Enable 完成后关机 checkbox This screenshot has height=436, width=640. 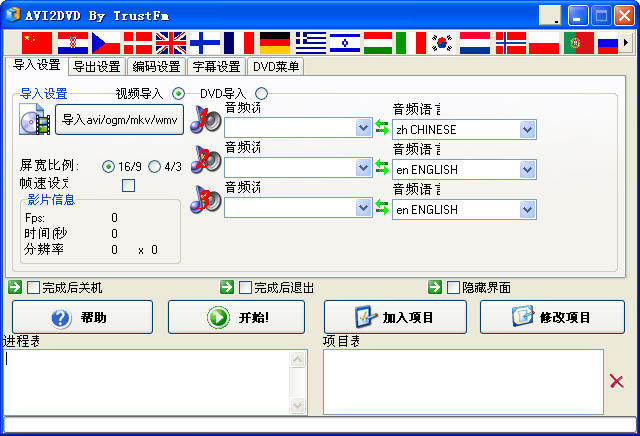[33, 287]
